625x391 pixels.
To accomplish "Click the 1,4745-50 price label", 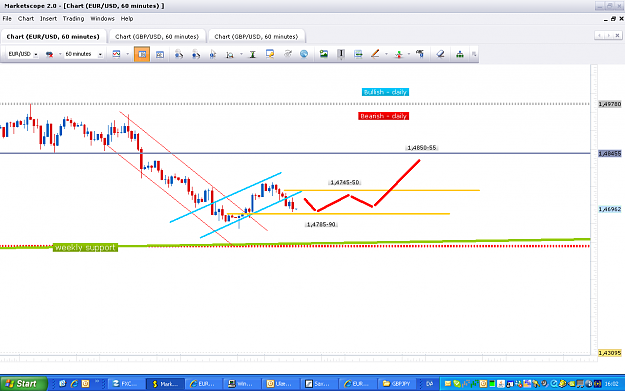I will click(344, 182).
